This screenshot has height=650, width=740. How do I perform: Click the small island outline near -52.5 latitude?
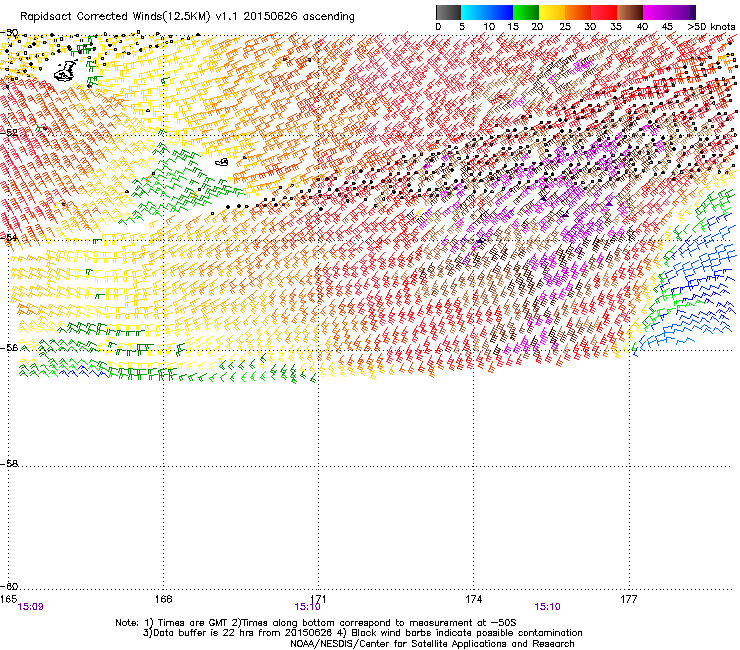(222, 162)
